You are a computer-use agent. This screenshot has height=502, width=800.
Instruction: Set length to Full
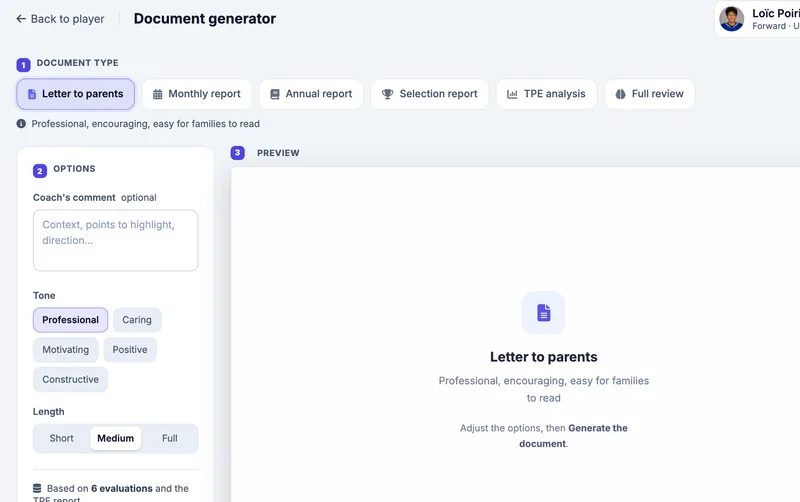coord(170,438)
